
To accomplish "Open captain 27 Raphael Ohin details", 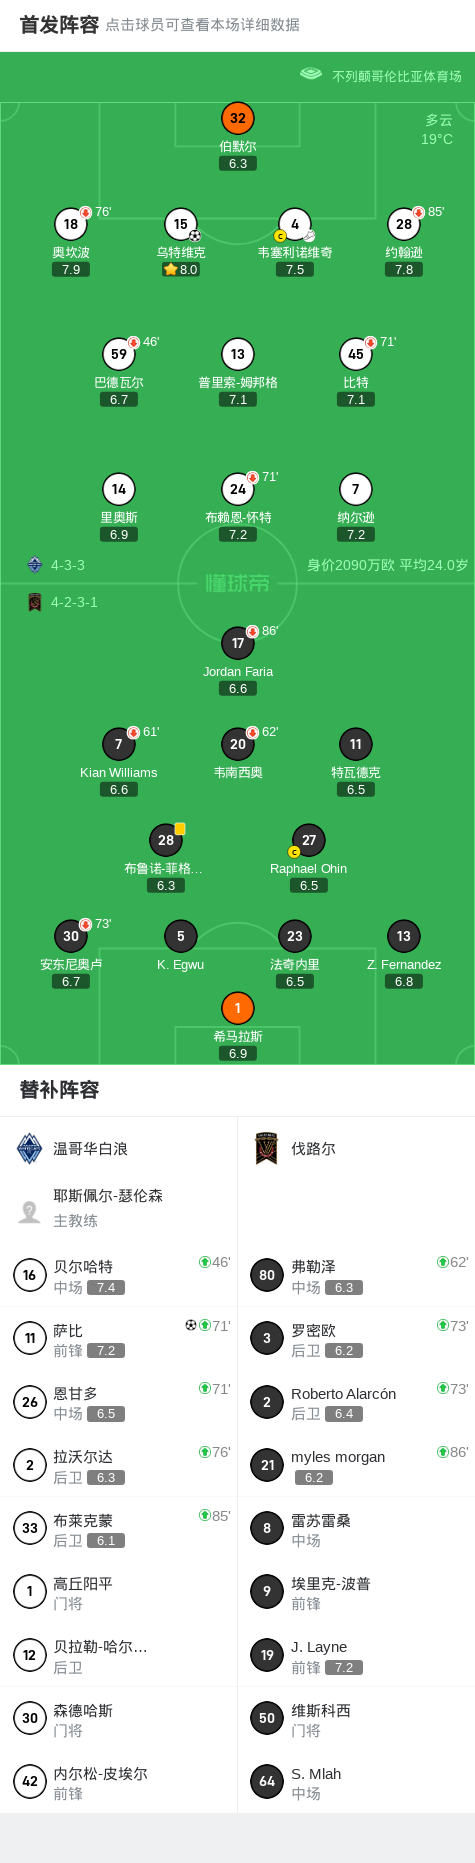I will (x=309, y=840).
